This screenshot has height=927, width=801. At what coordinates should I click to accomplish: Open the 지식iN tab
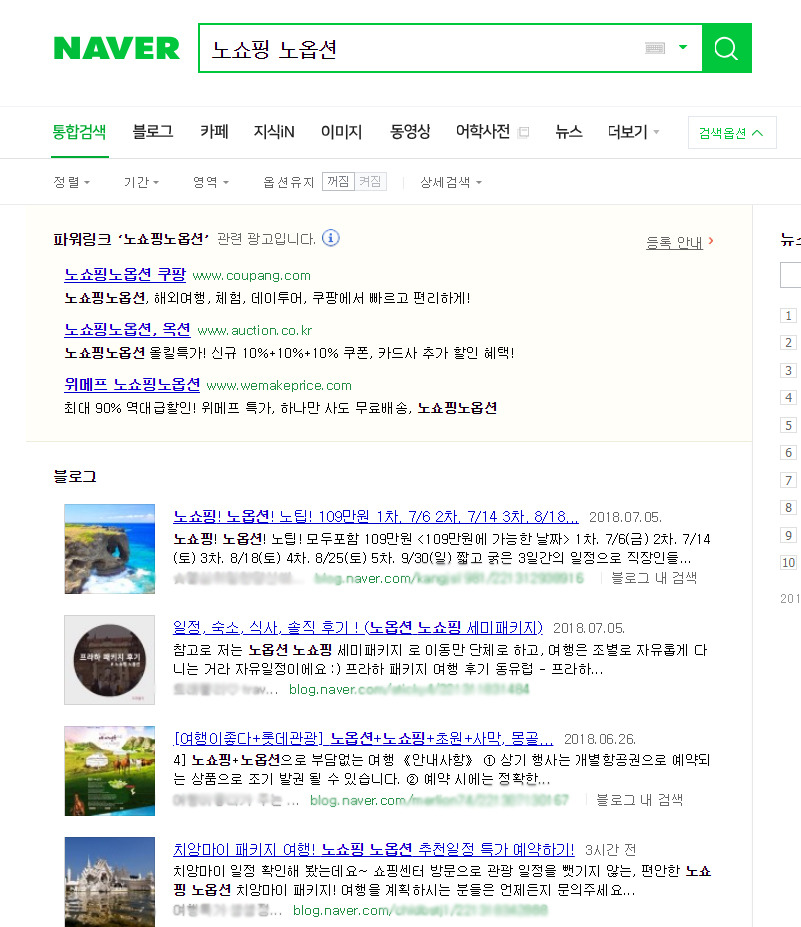[274, 132]
